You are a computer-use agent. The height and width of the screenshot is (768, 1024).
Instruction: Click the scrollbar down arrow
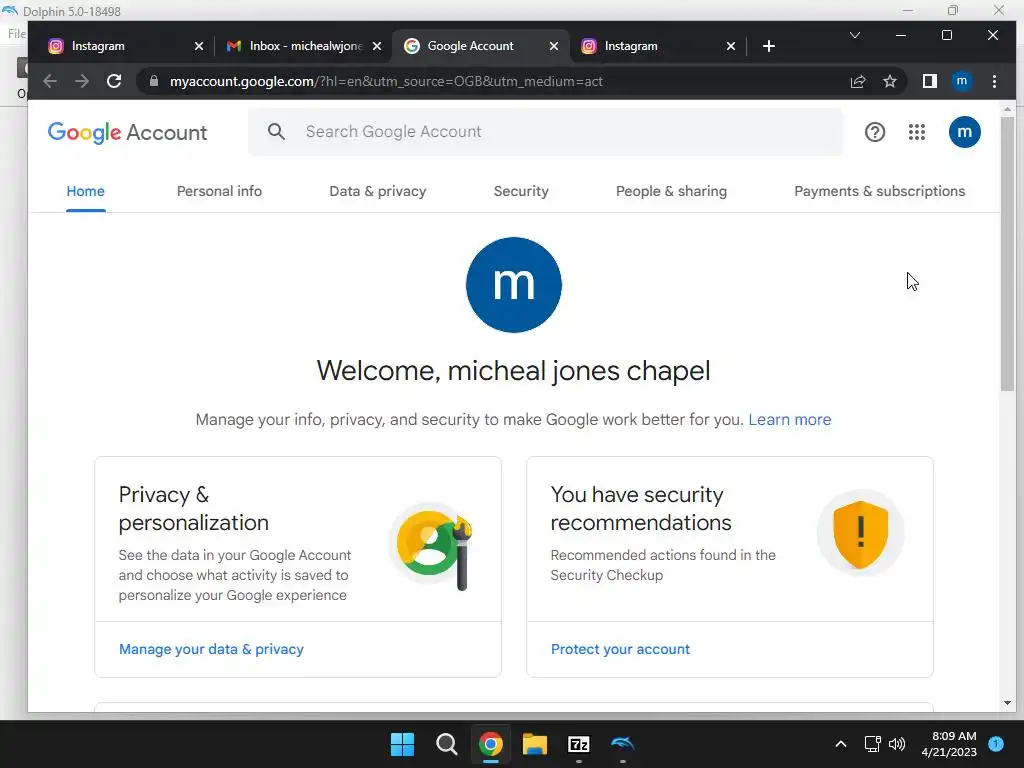[1007, 703]
